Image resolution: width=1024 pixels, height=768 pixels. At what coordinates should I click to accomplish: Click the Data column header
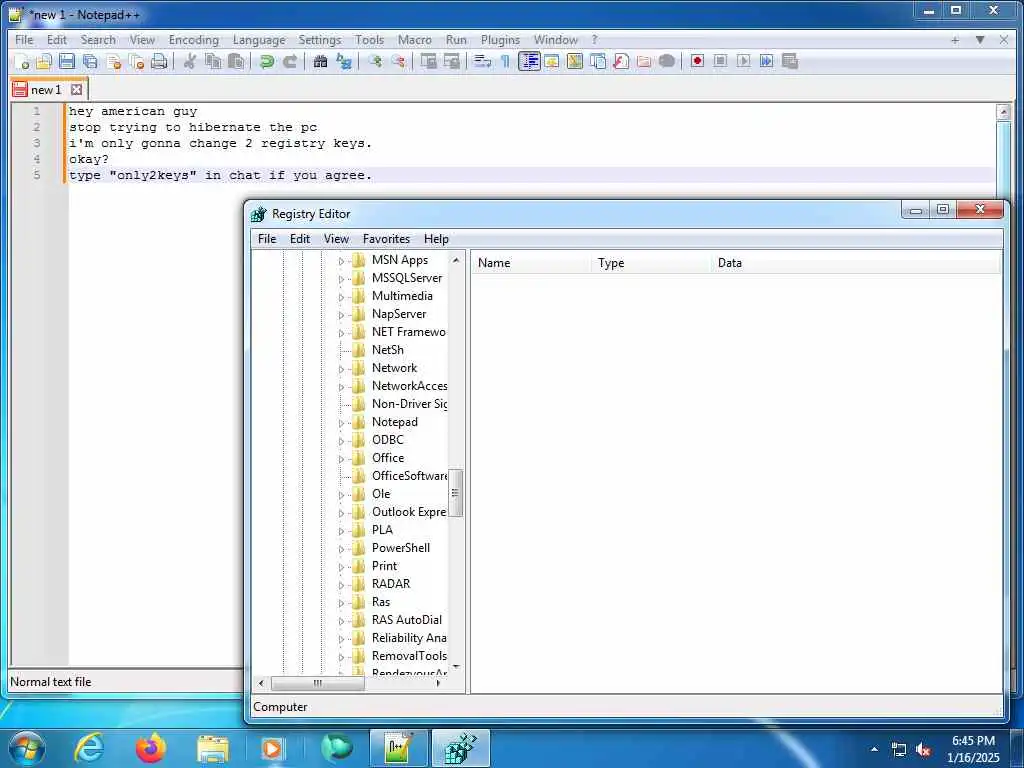(856, 263)
